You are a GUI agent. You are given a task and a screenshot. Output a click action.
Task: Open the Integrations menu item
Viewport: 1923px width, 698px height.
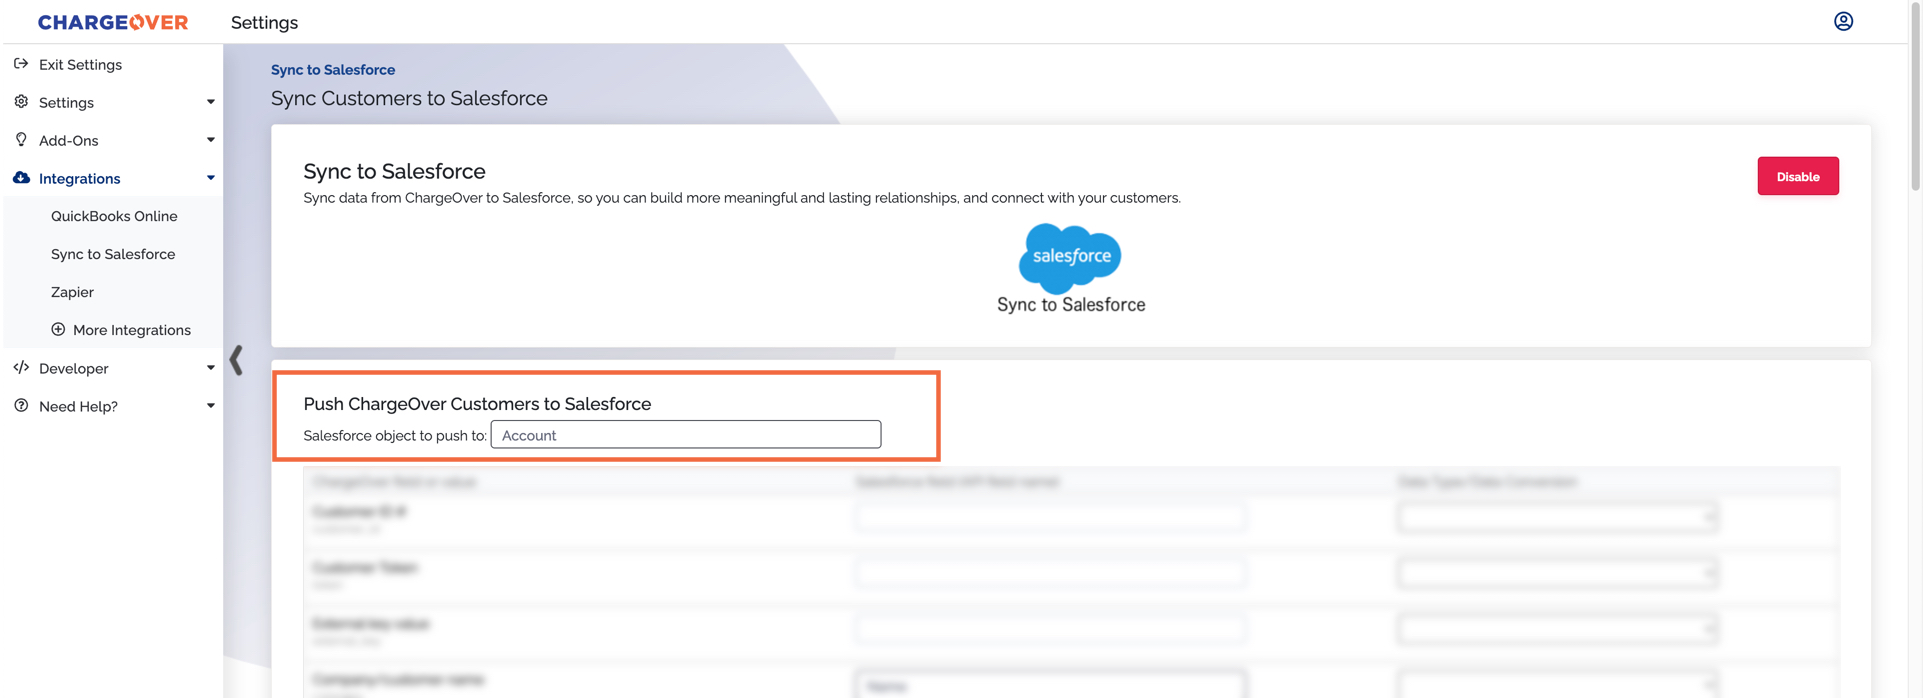79,179
